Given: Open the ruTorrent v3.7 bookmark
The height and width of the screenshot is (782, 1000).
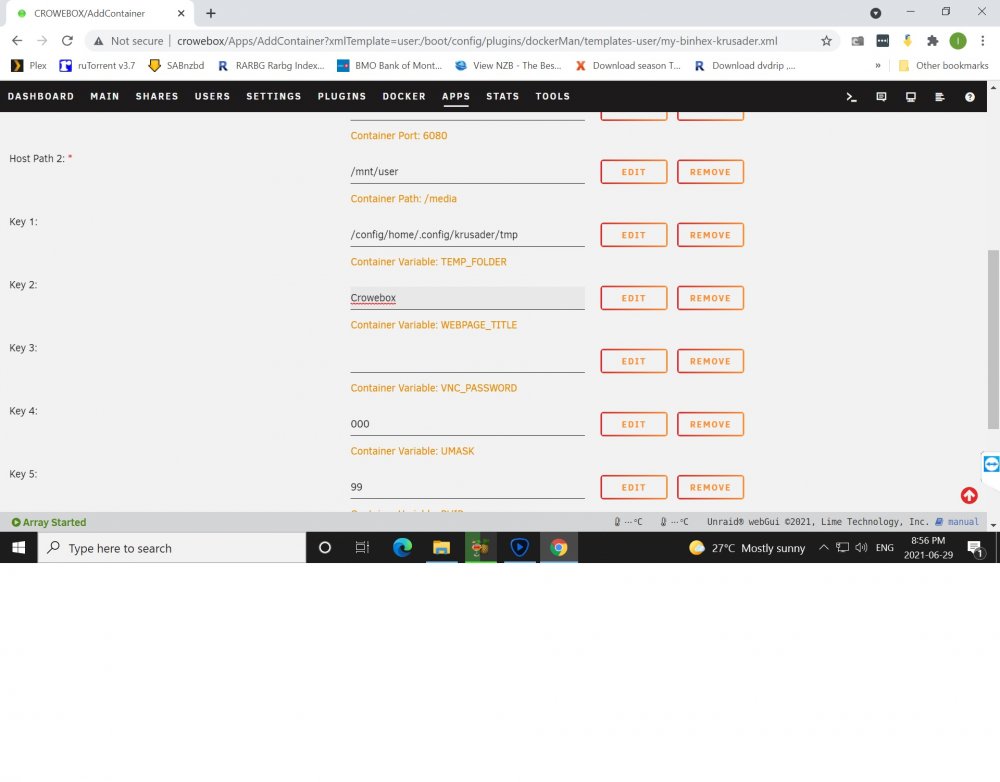Looking at the screenshot, I should click(97, 65).
